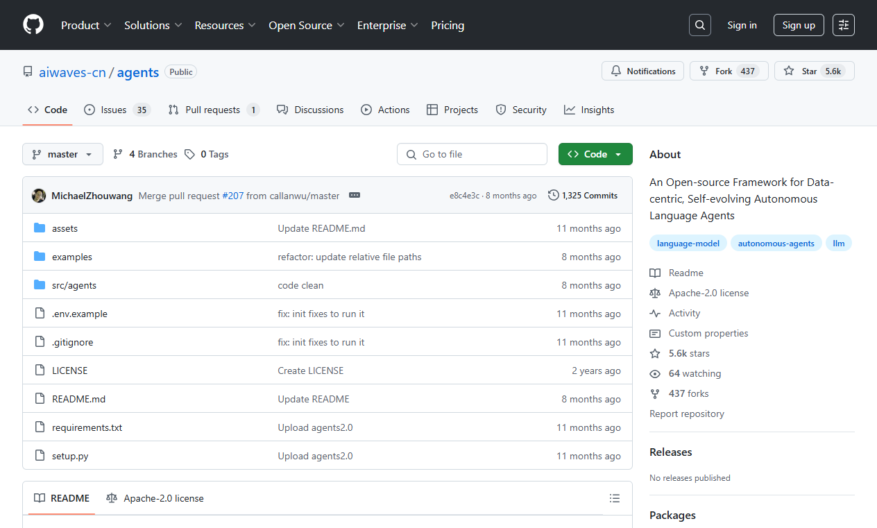
Task: Open the master branch dropdown
Action: tap(63, 154)
